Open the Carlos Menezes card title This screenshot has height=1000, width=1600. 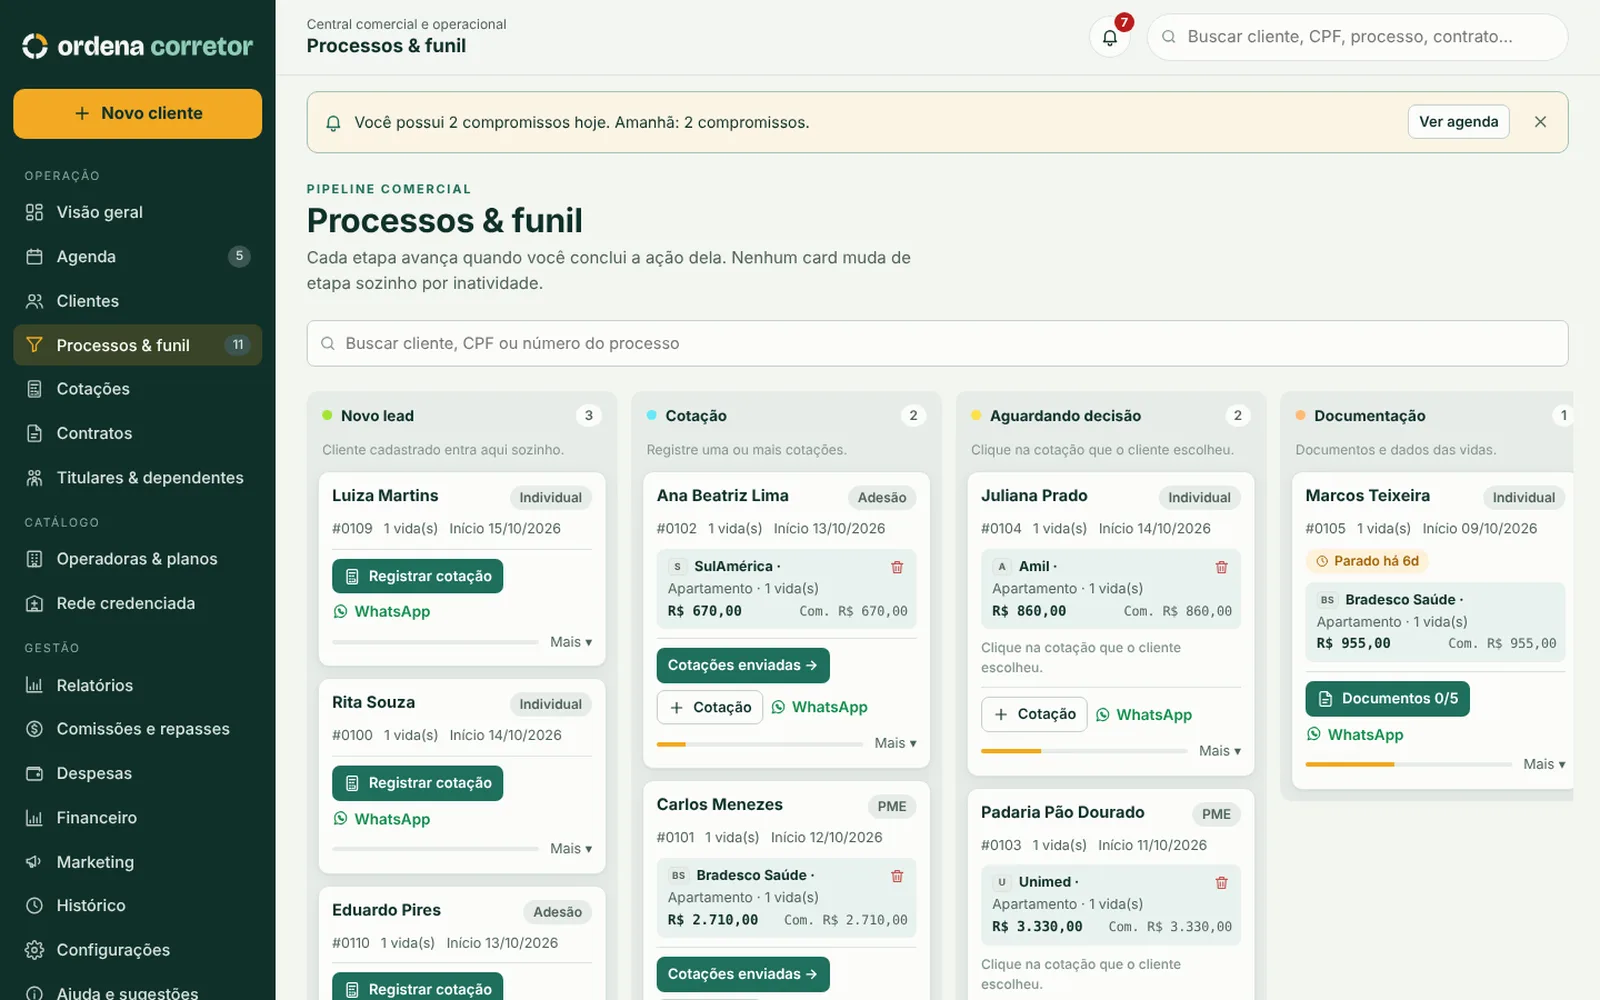719,805
